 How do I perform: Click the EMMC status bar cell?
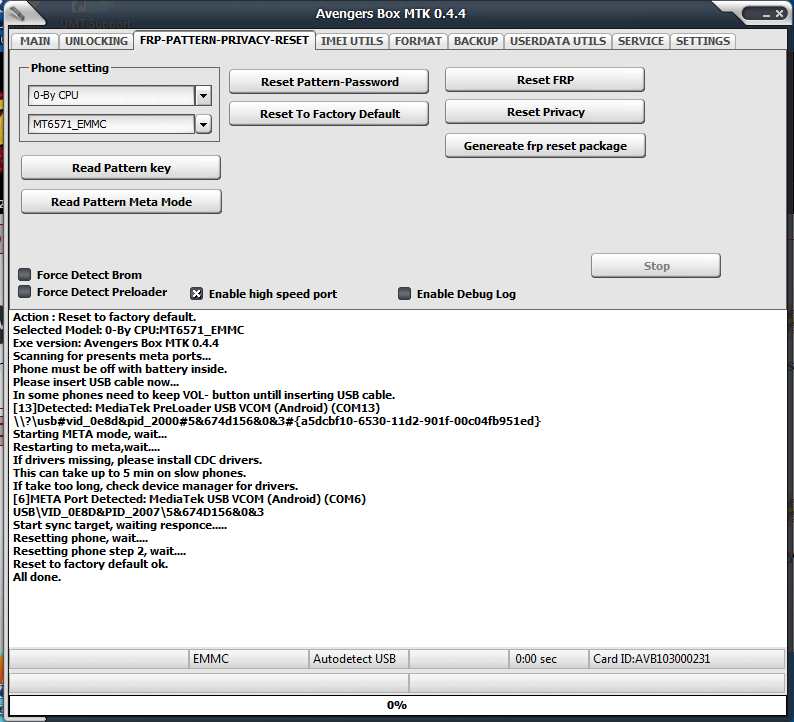[248, 659]
